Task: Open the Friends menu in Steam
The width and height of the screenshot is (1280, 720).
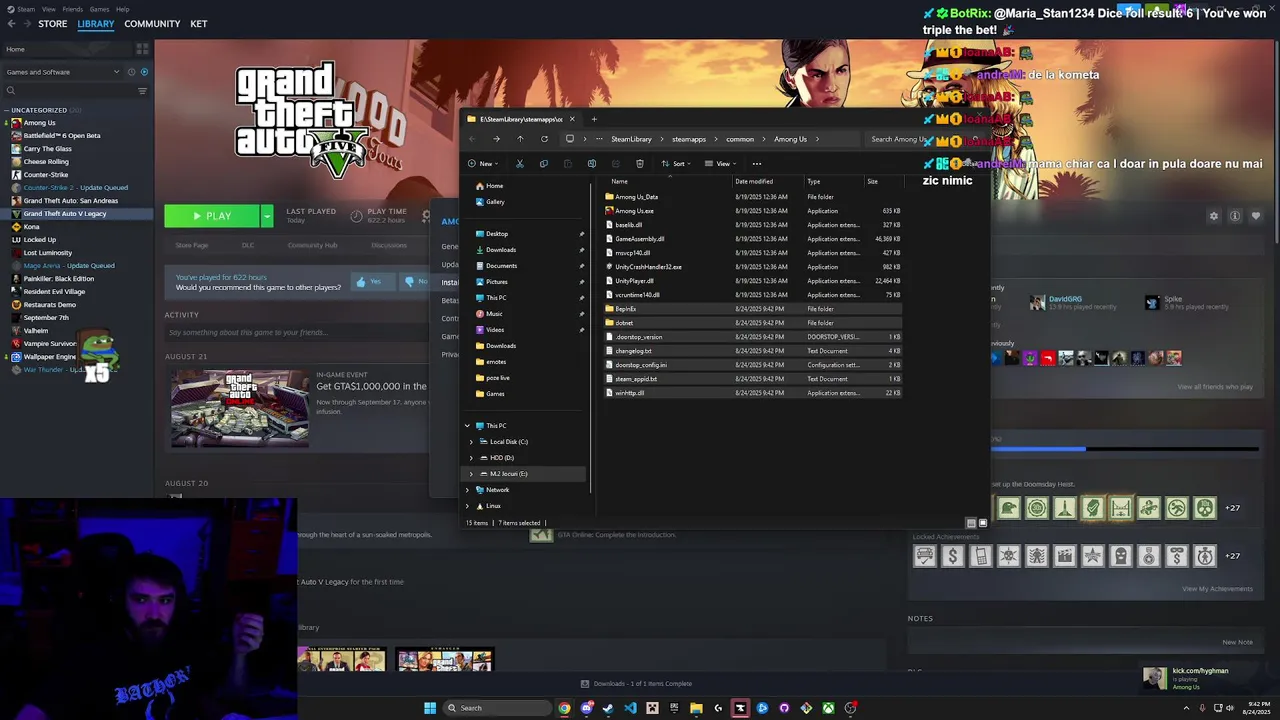Action: coord(72,9)
